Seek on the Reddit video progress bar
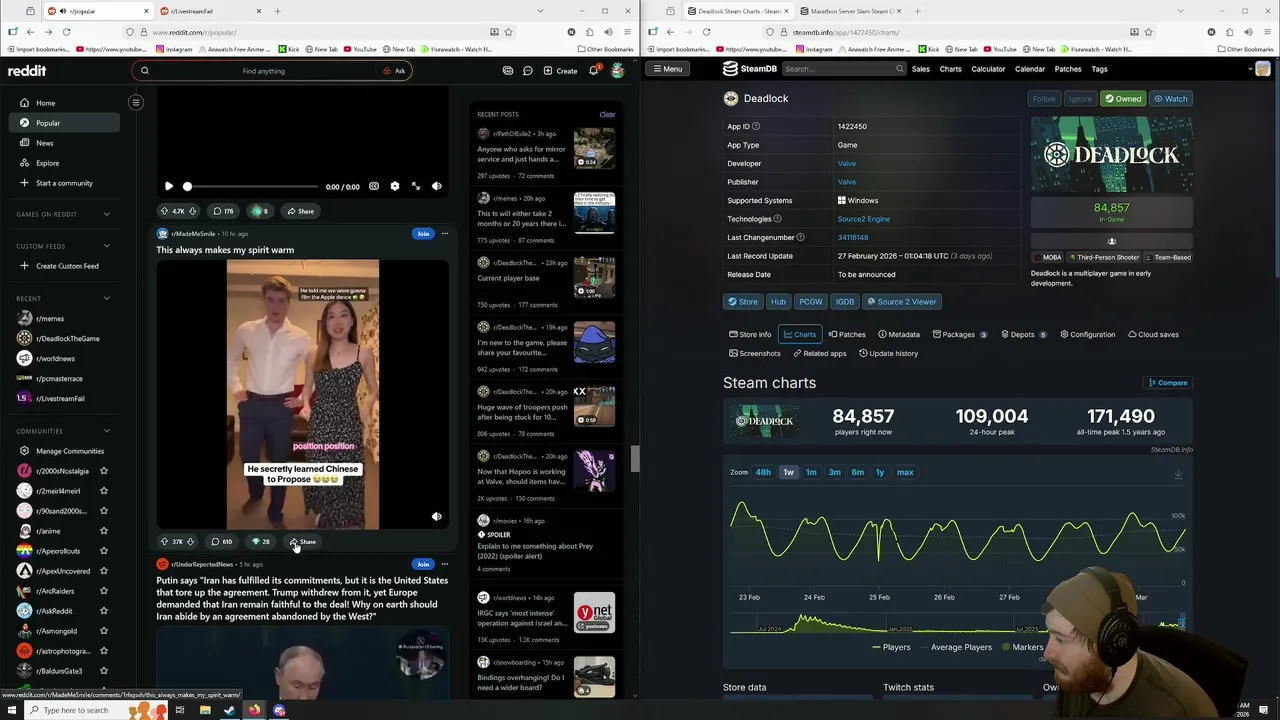Image resolution: width=1280 pixels, height=720 pixels. (251, 187)
